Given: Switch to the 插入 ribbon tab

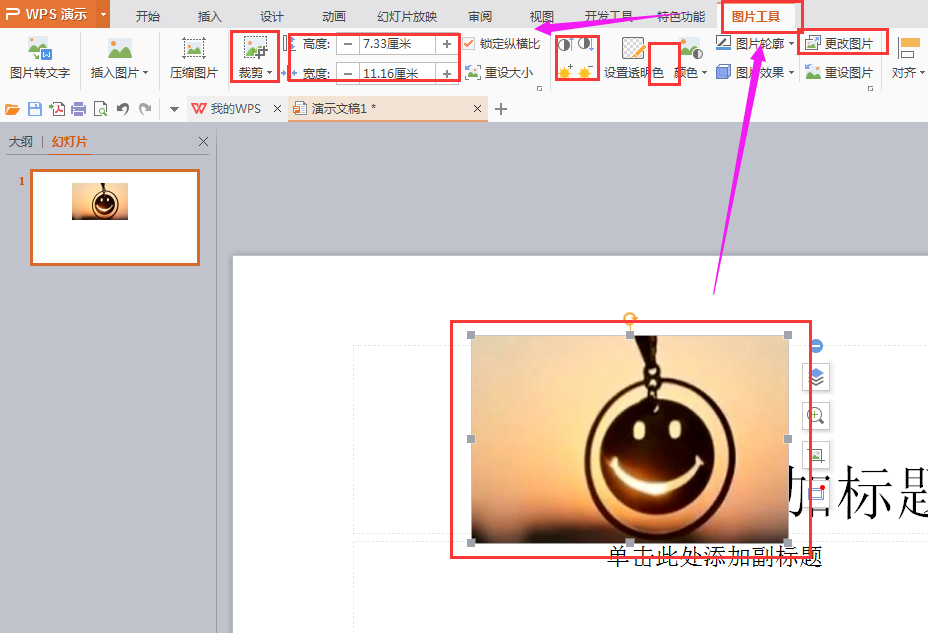Looking at the screenshot, I should (x=210, y=17).
